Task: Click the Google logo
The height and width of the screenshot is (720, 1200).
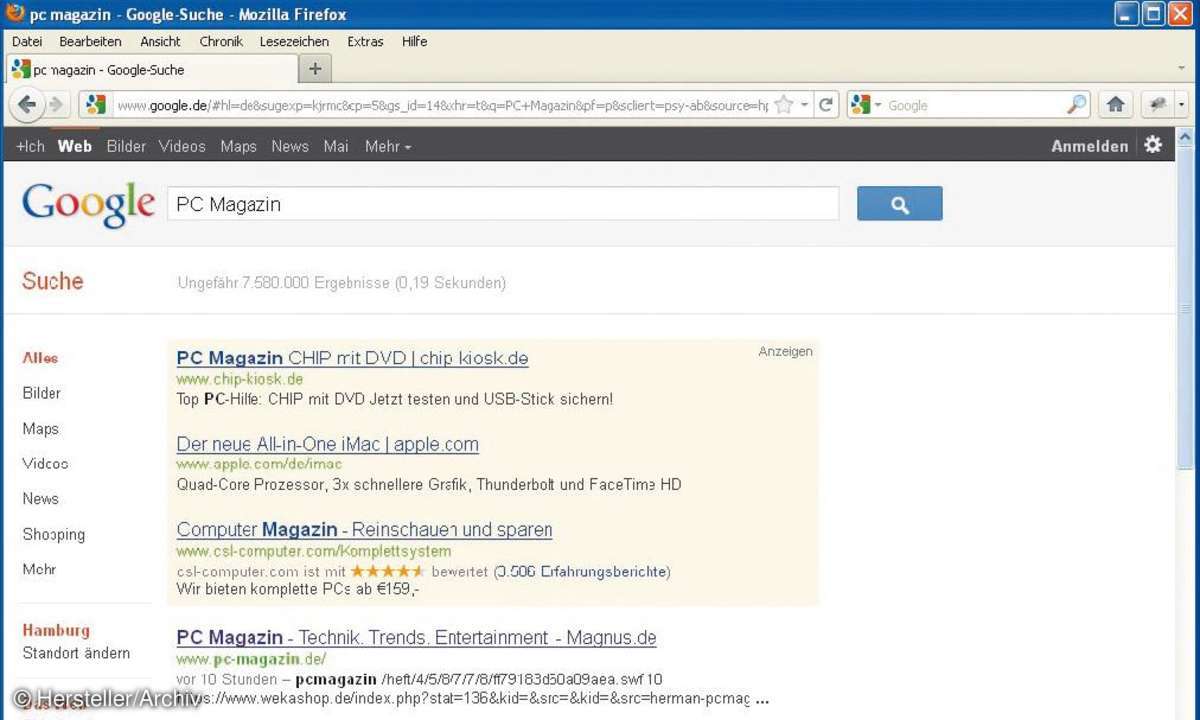Action: pyautogui.click(x=88, y=205)
